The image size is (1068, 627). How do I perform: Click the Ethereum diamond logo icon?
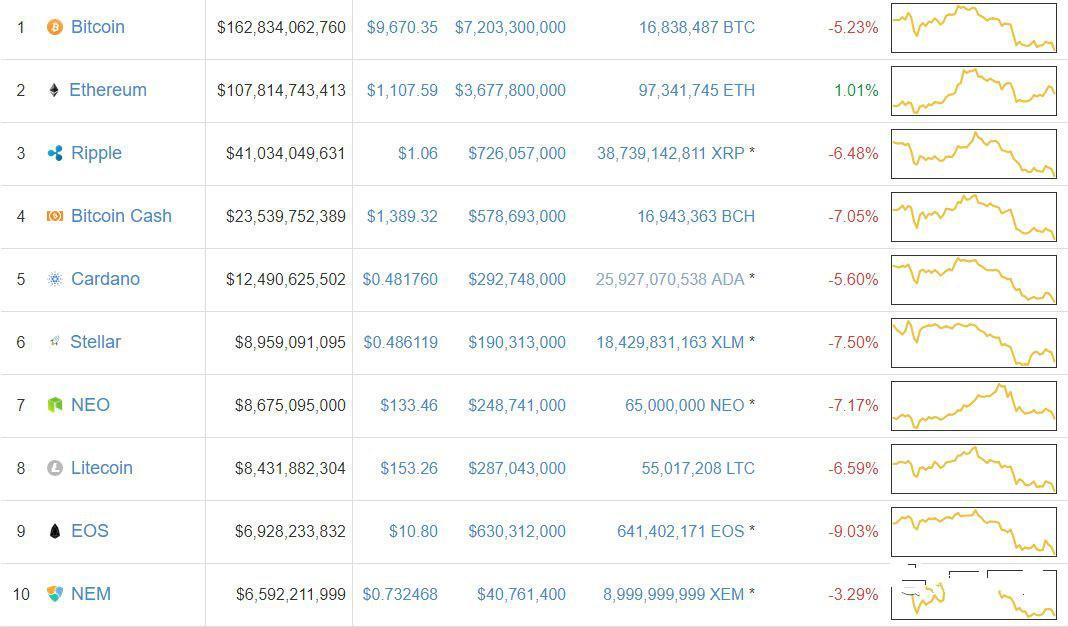tap(54, 90)
